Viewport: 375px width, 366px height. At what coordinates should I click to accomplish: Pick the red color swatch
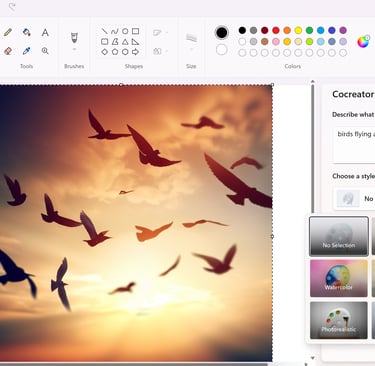coord(276,30)
